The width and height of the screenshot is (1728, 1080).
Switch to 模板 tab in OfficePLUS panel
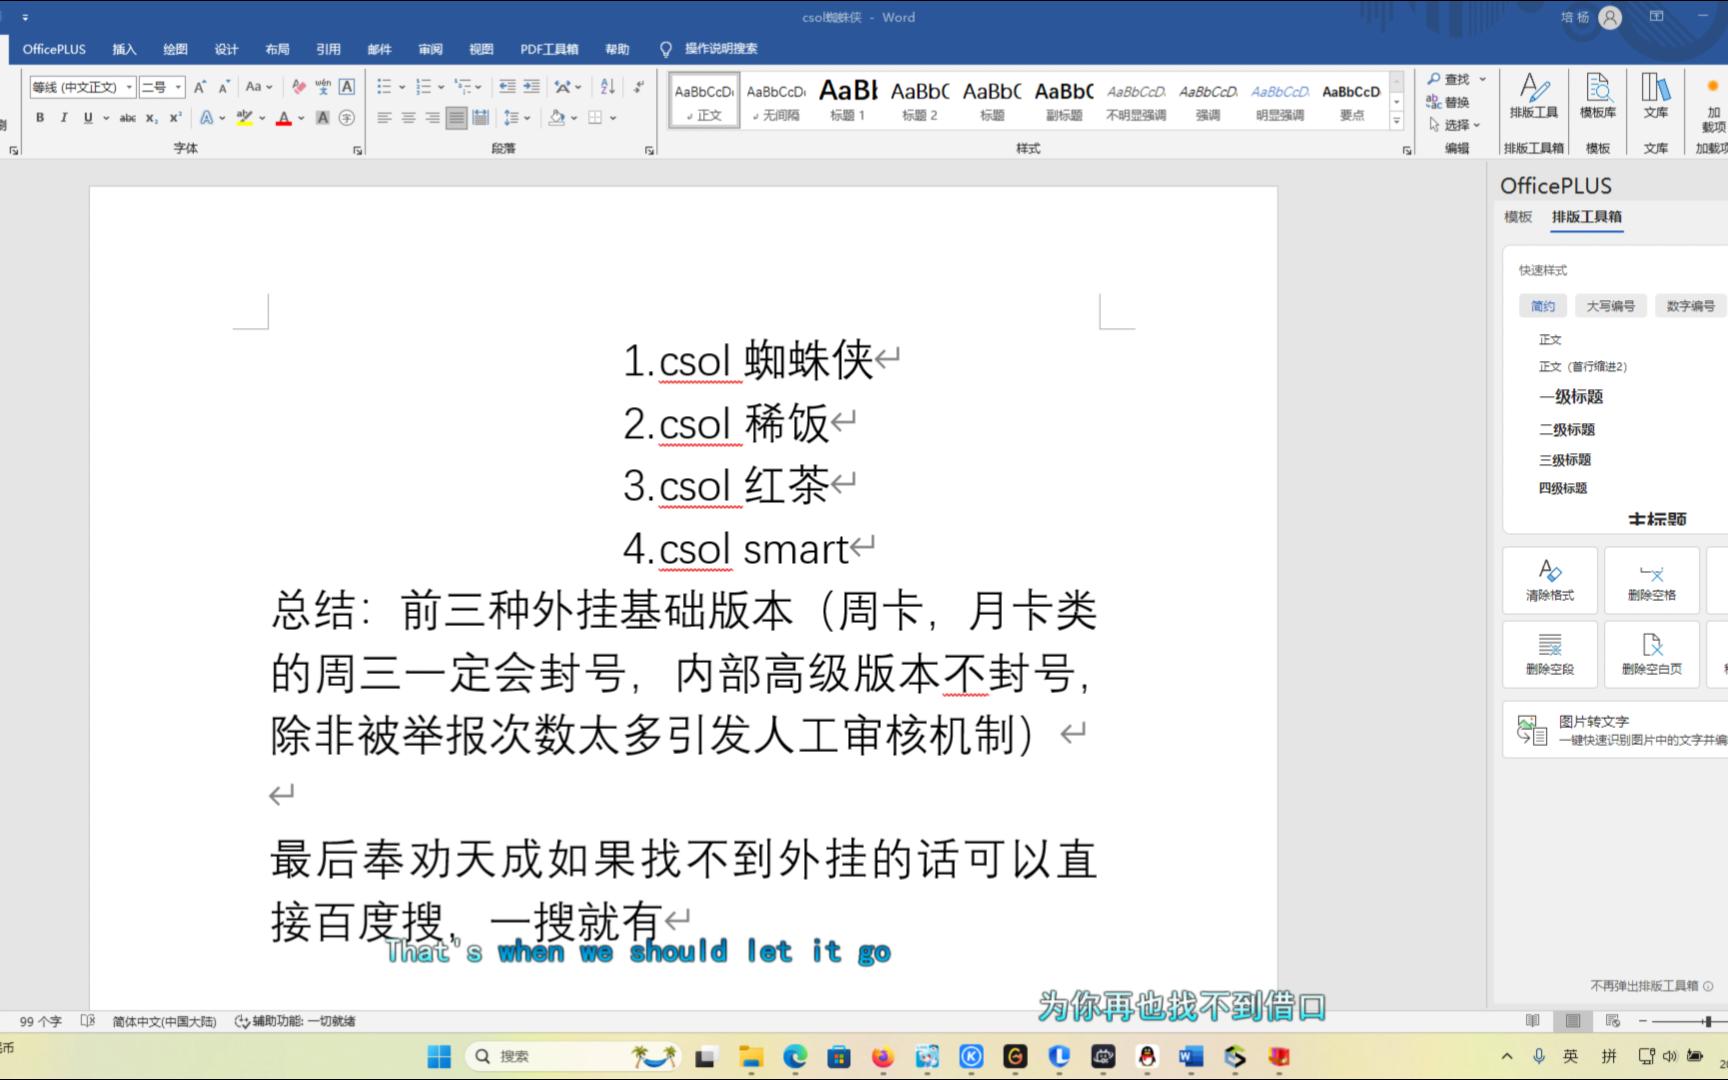pyautogui.click(x=1518, y=217)
